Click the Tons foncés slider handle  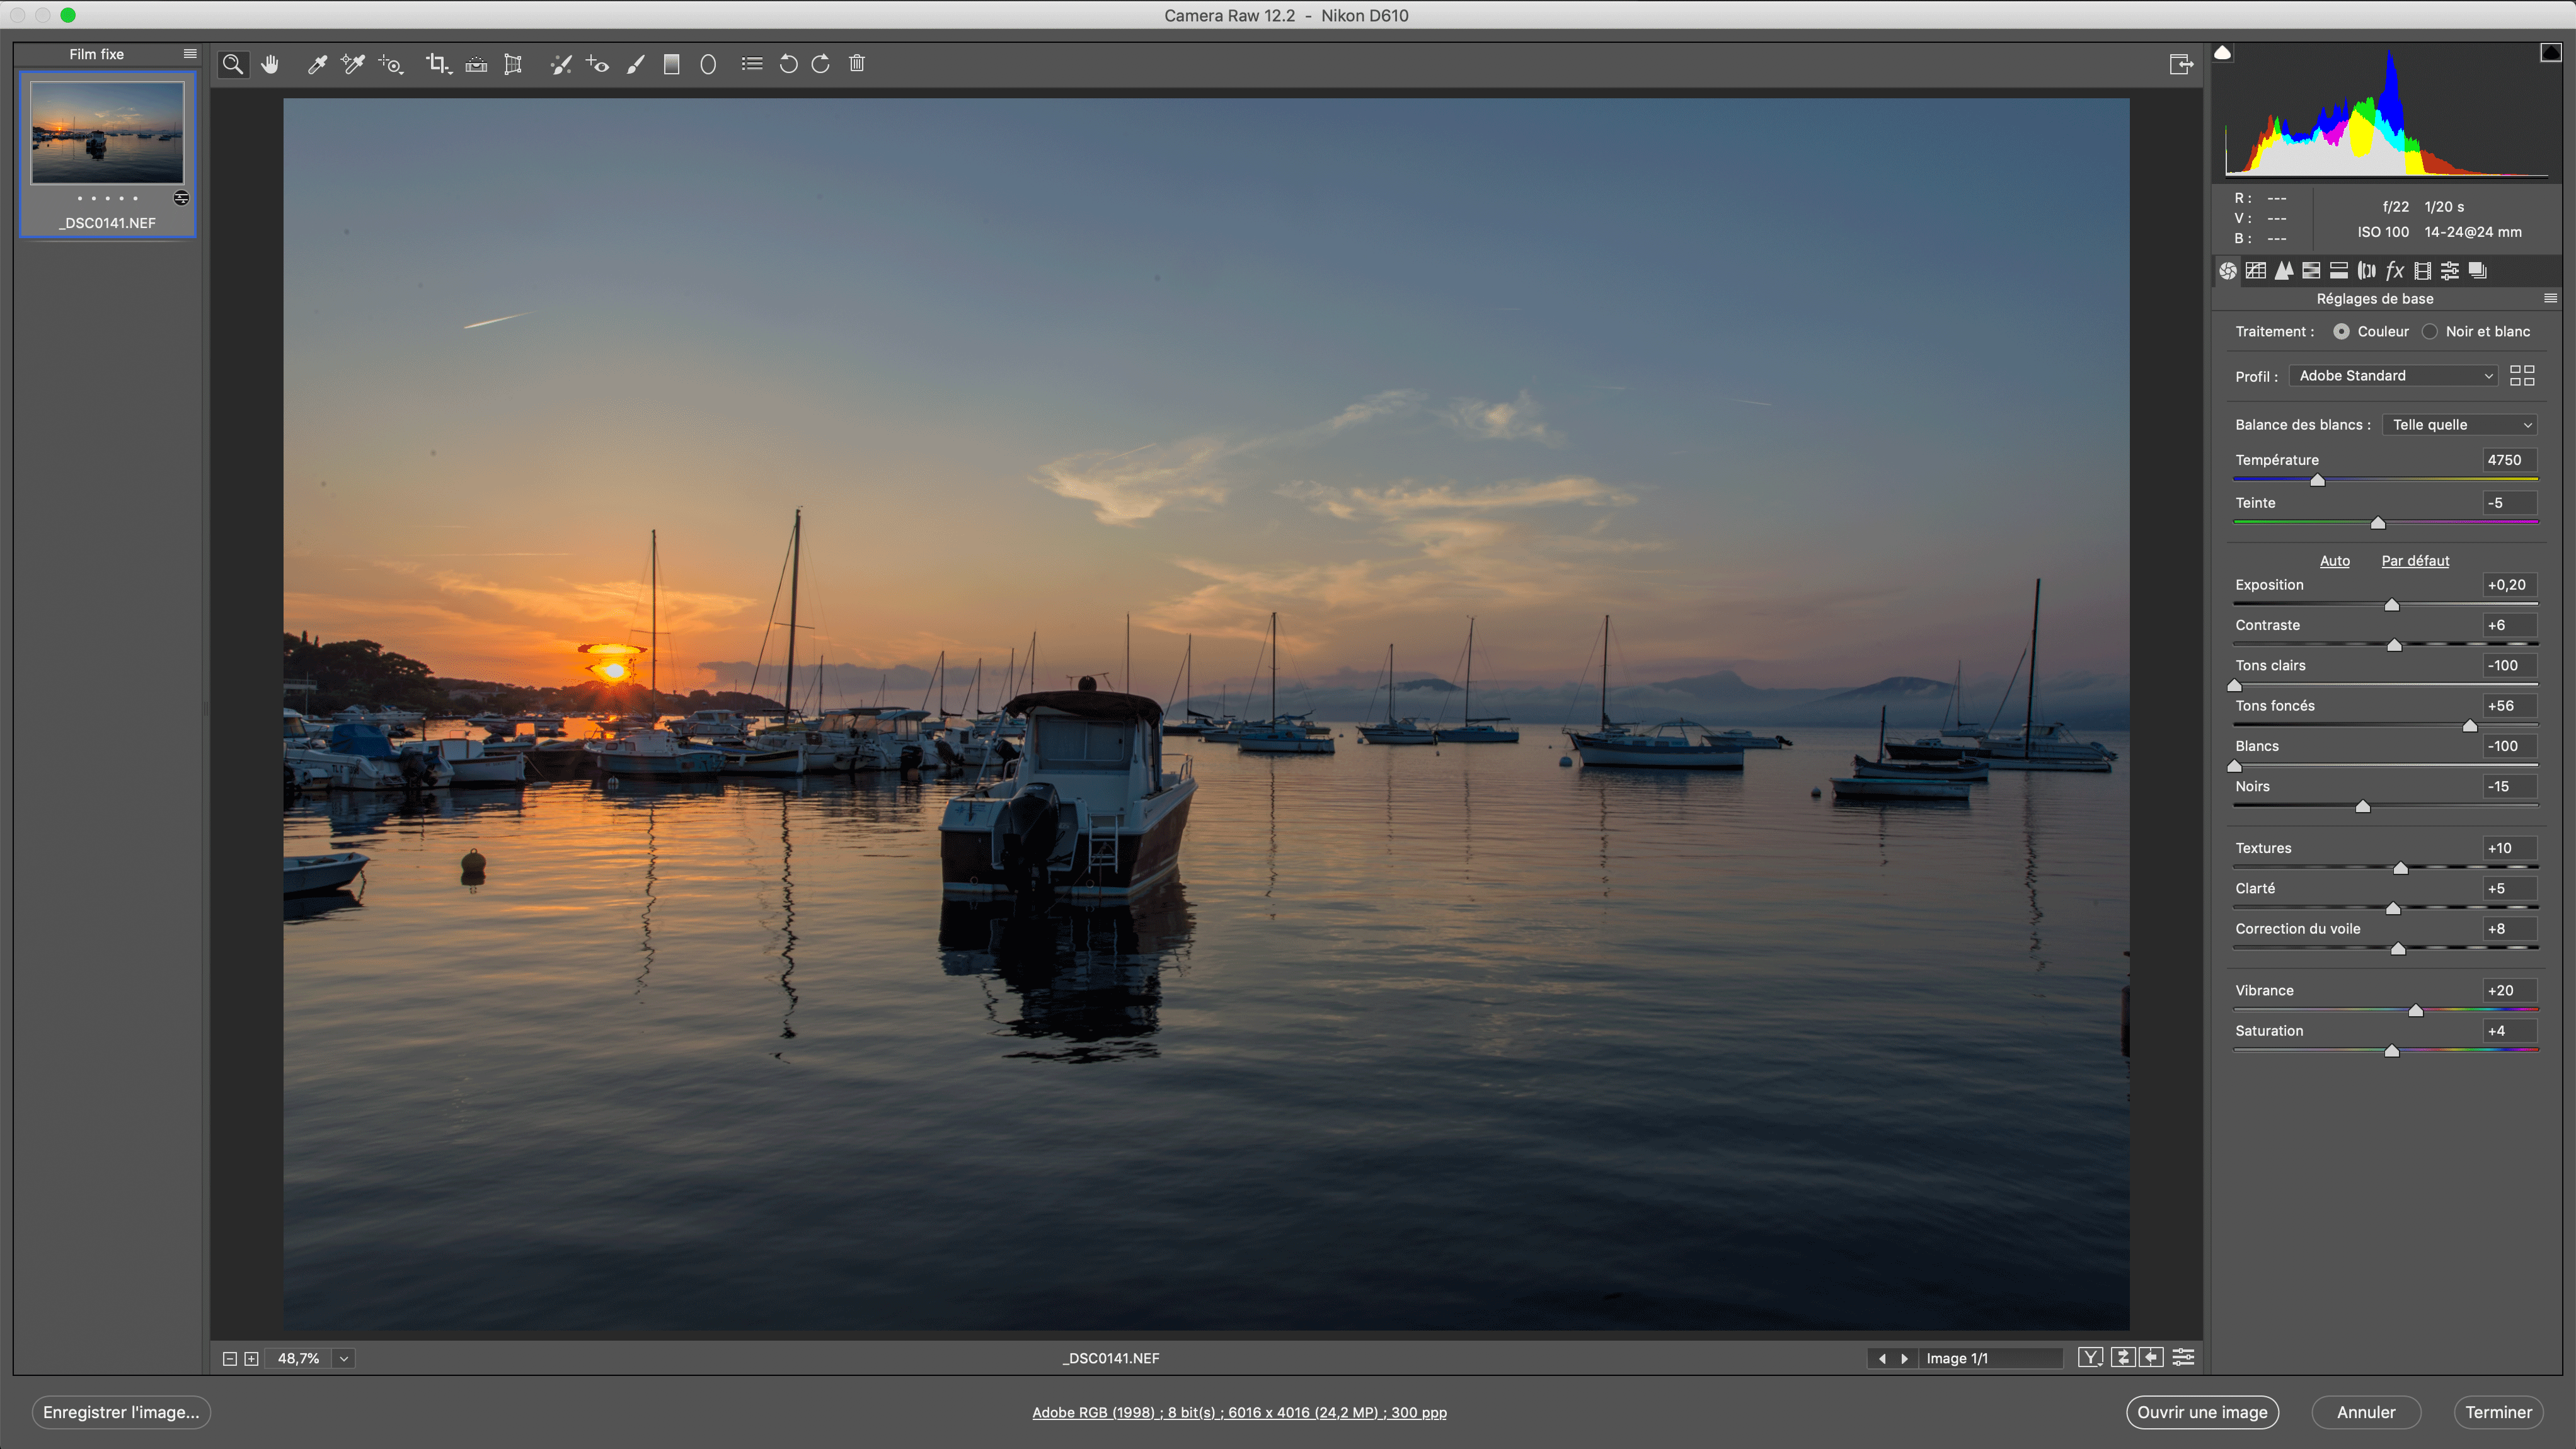(x=2470, y=726)
